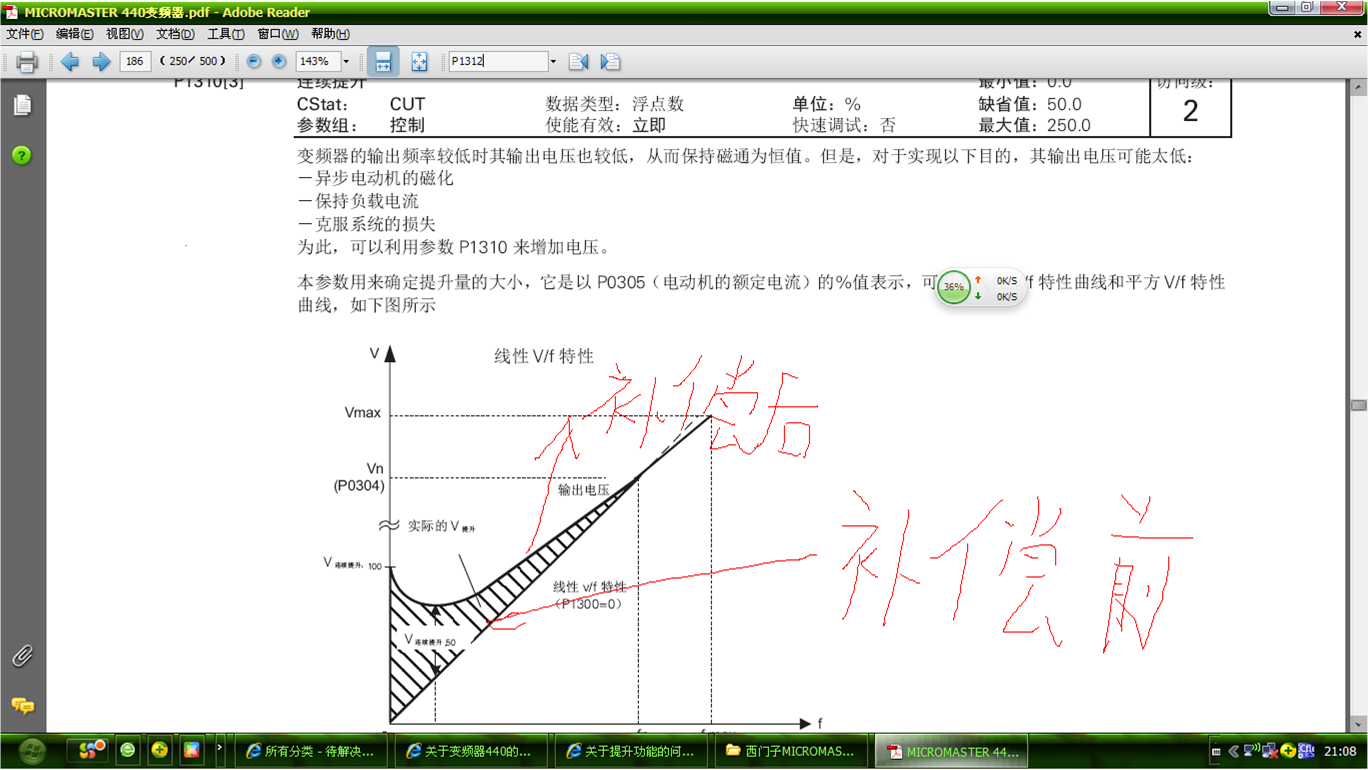Image resolution: width=1368 pixels, height=770 pixels.
Task: Expand the quick launch overflow chevron
Action: [220, 748]
